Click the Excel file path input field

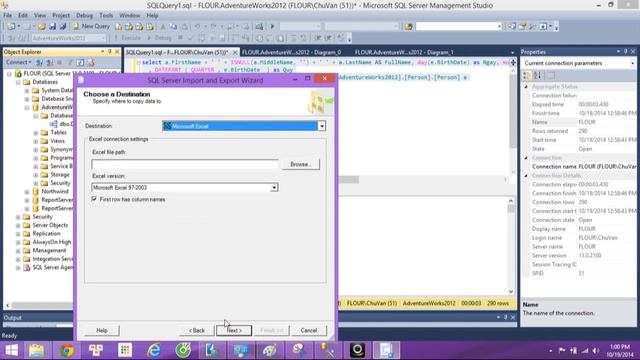point(185,164)
